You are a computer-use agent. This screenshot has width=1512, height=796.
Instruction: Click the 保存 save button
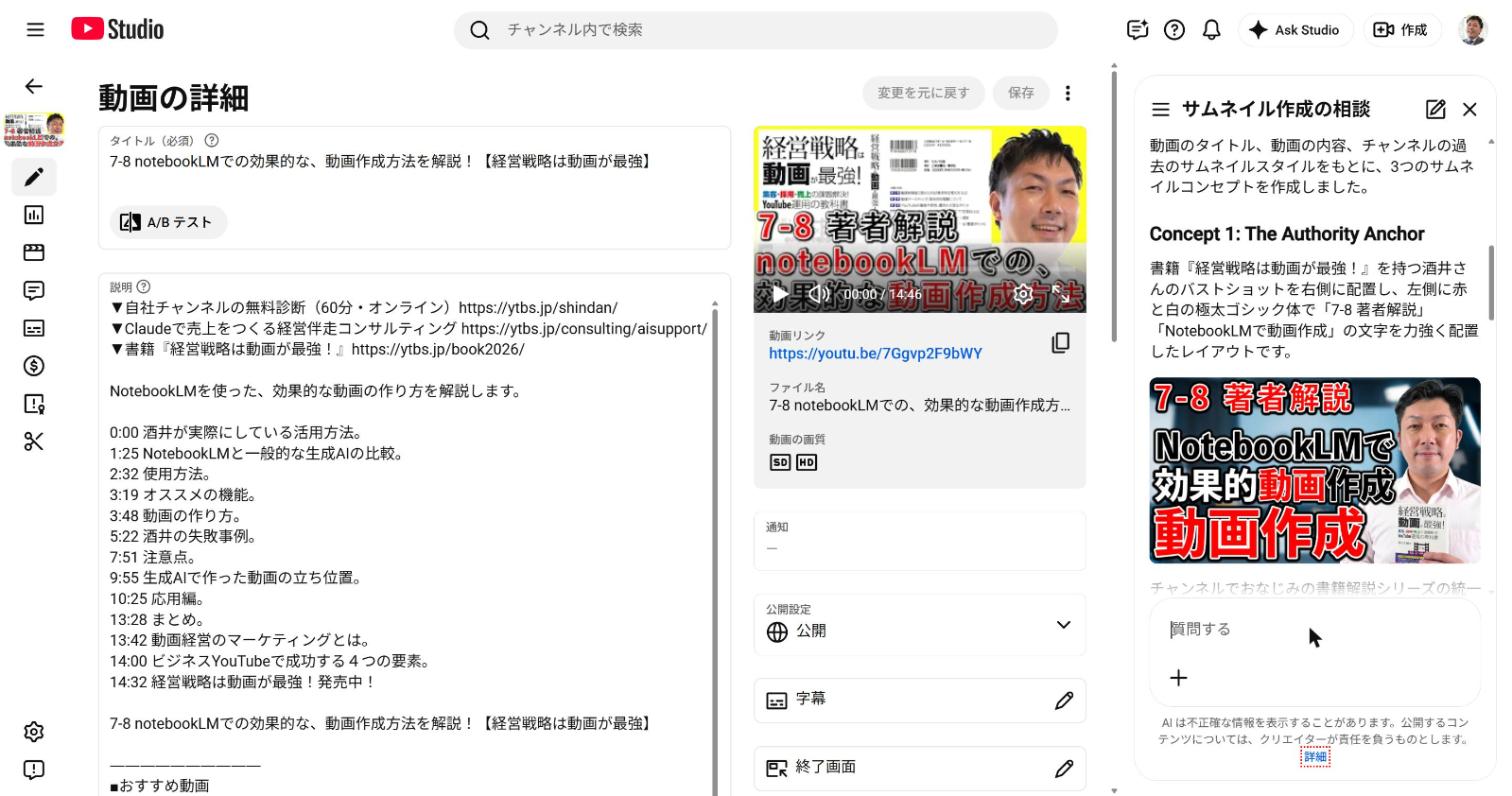(x=1021, y=93)
